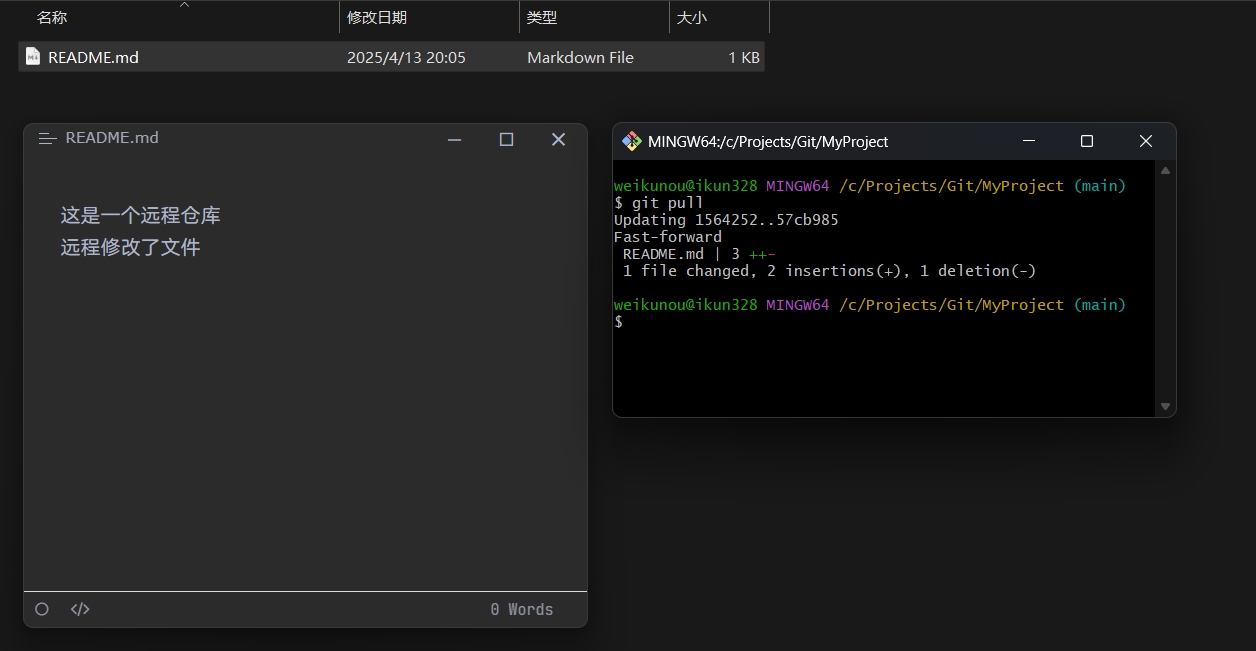Select the README.md file name in Explorer
This screenshot has width=1256, height=651.
[93, 57]
